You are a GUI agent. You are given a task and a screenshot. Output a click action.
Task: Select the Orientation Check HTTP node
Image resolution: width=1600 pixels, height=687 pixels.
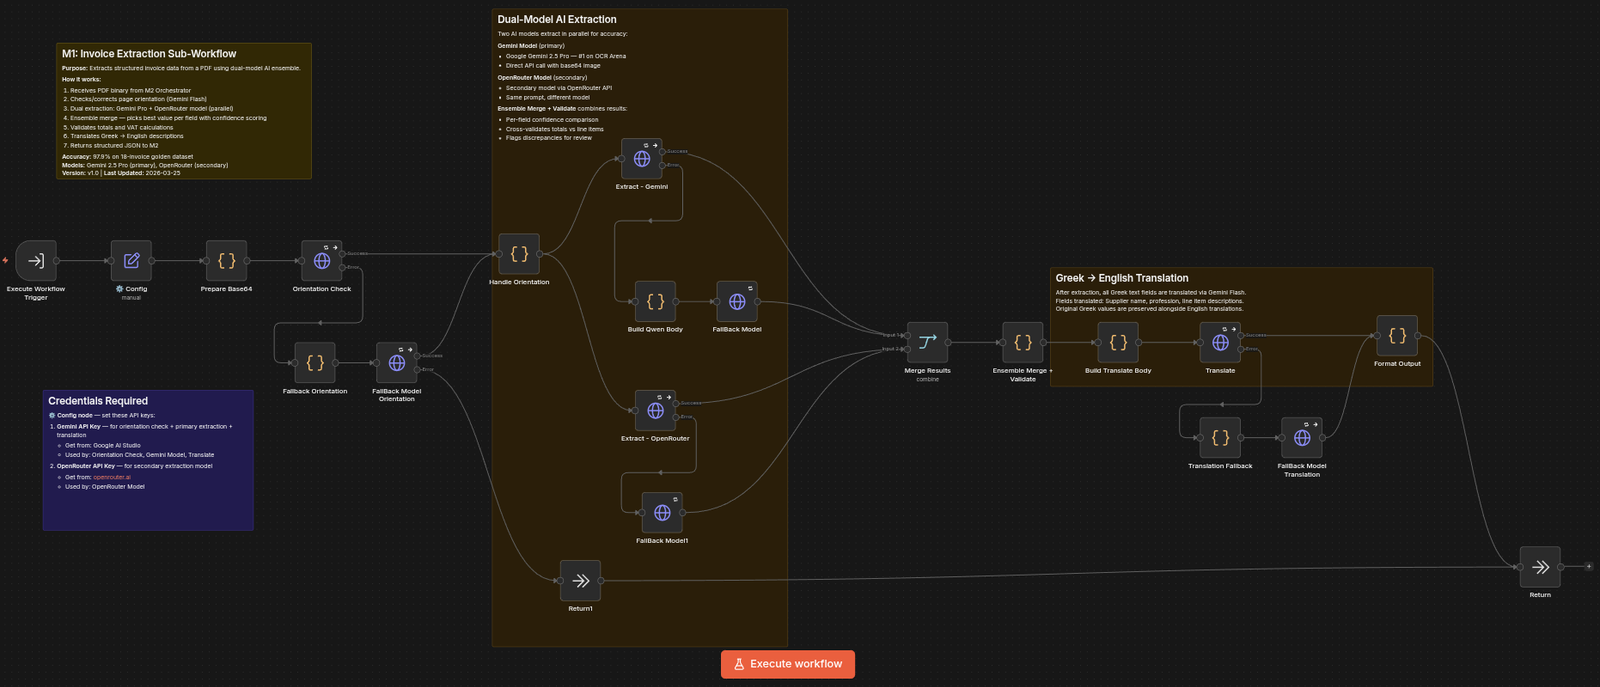coord(322,261)
